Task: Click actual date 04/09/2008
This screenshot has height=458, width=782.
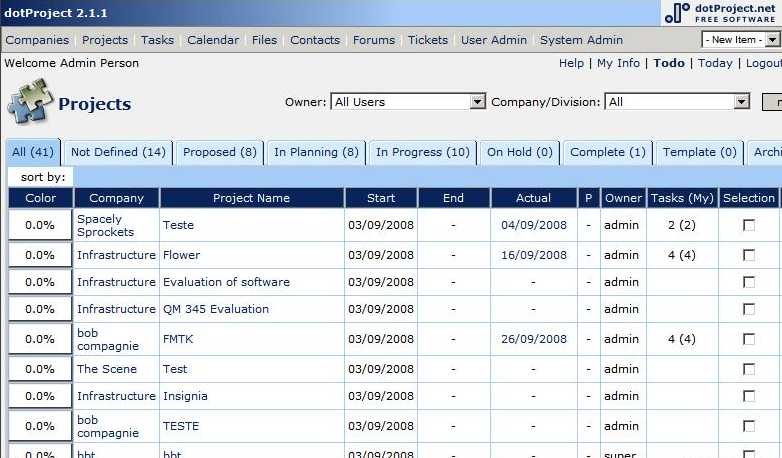Action: coord(534,225)
